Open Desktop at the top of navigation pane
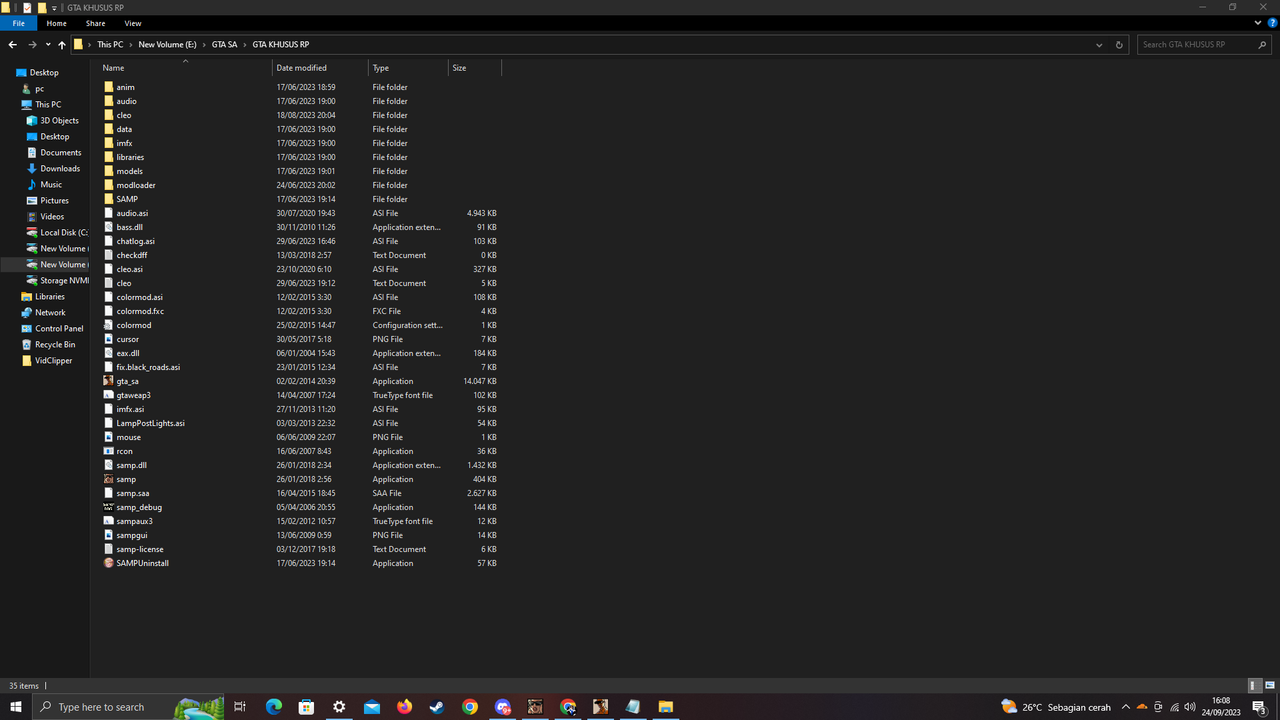Screen dimensions: 1280x720 point(44,73)
